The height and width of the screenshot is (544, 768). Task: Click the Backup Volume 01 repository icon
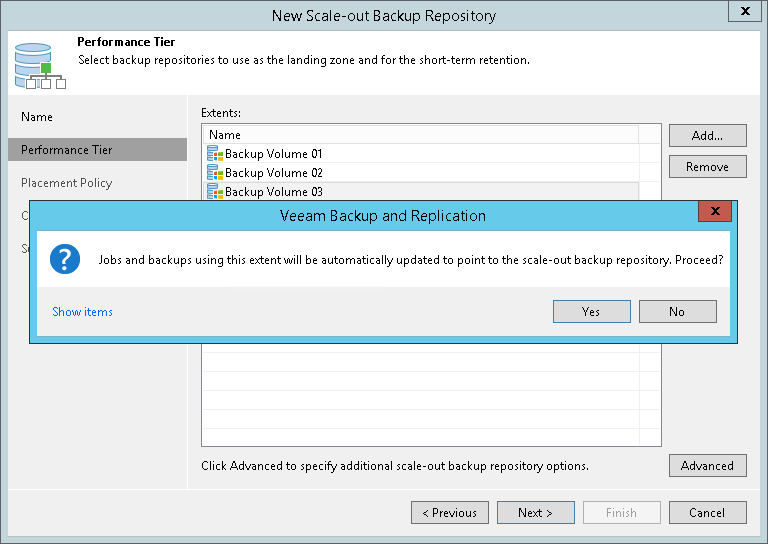[x=214, y=154]
